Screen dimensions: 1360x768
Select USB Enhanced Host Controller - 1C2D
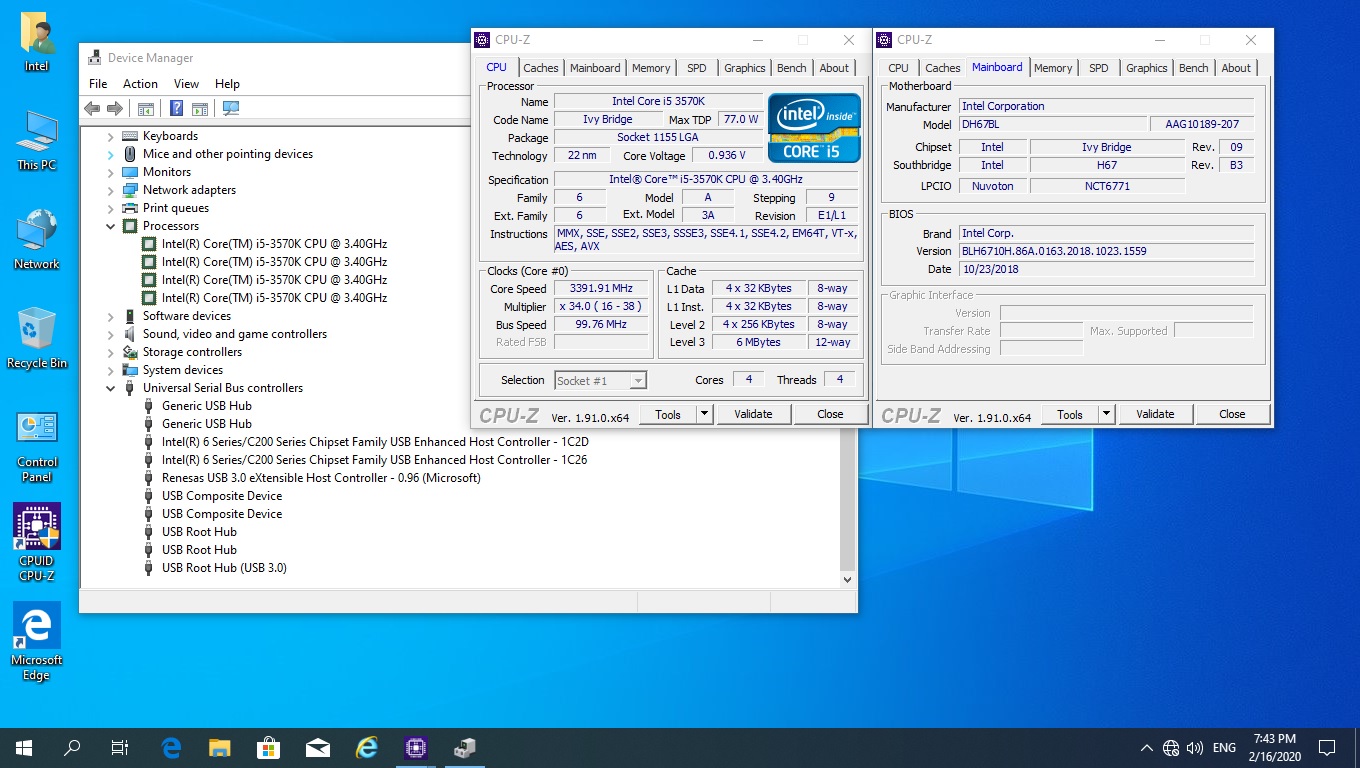(375, 442)
